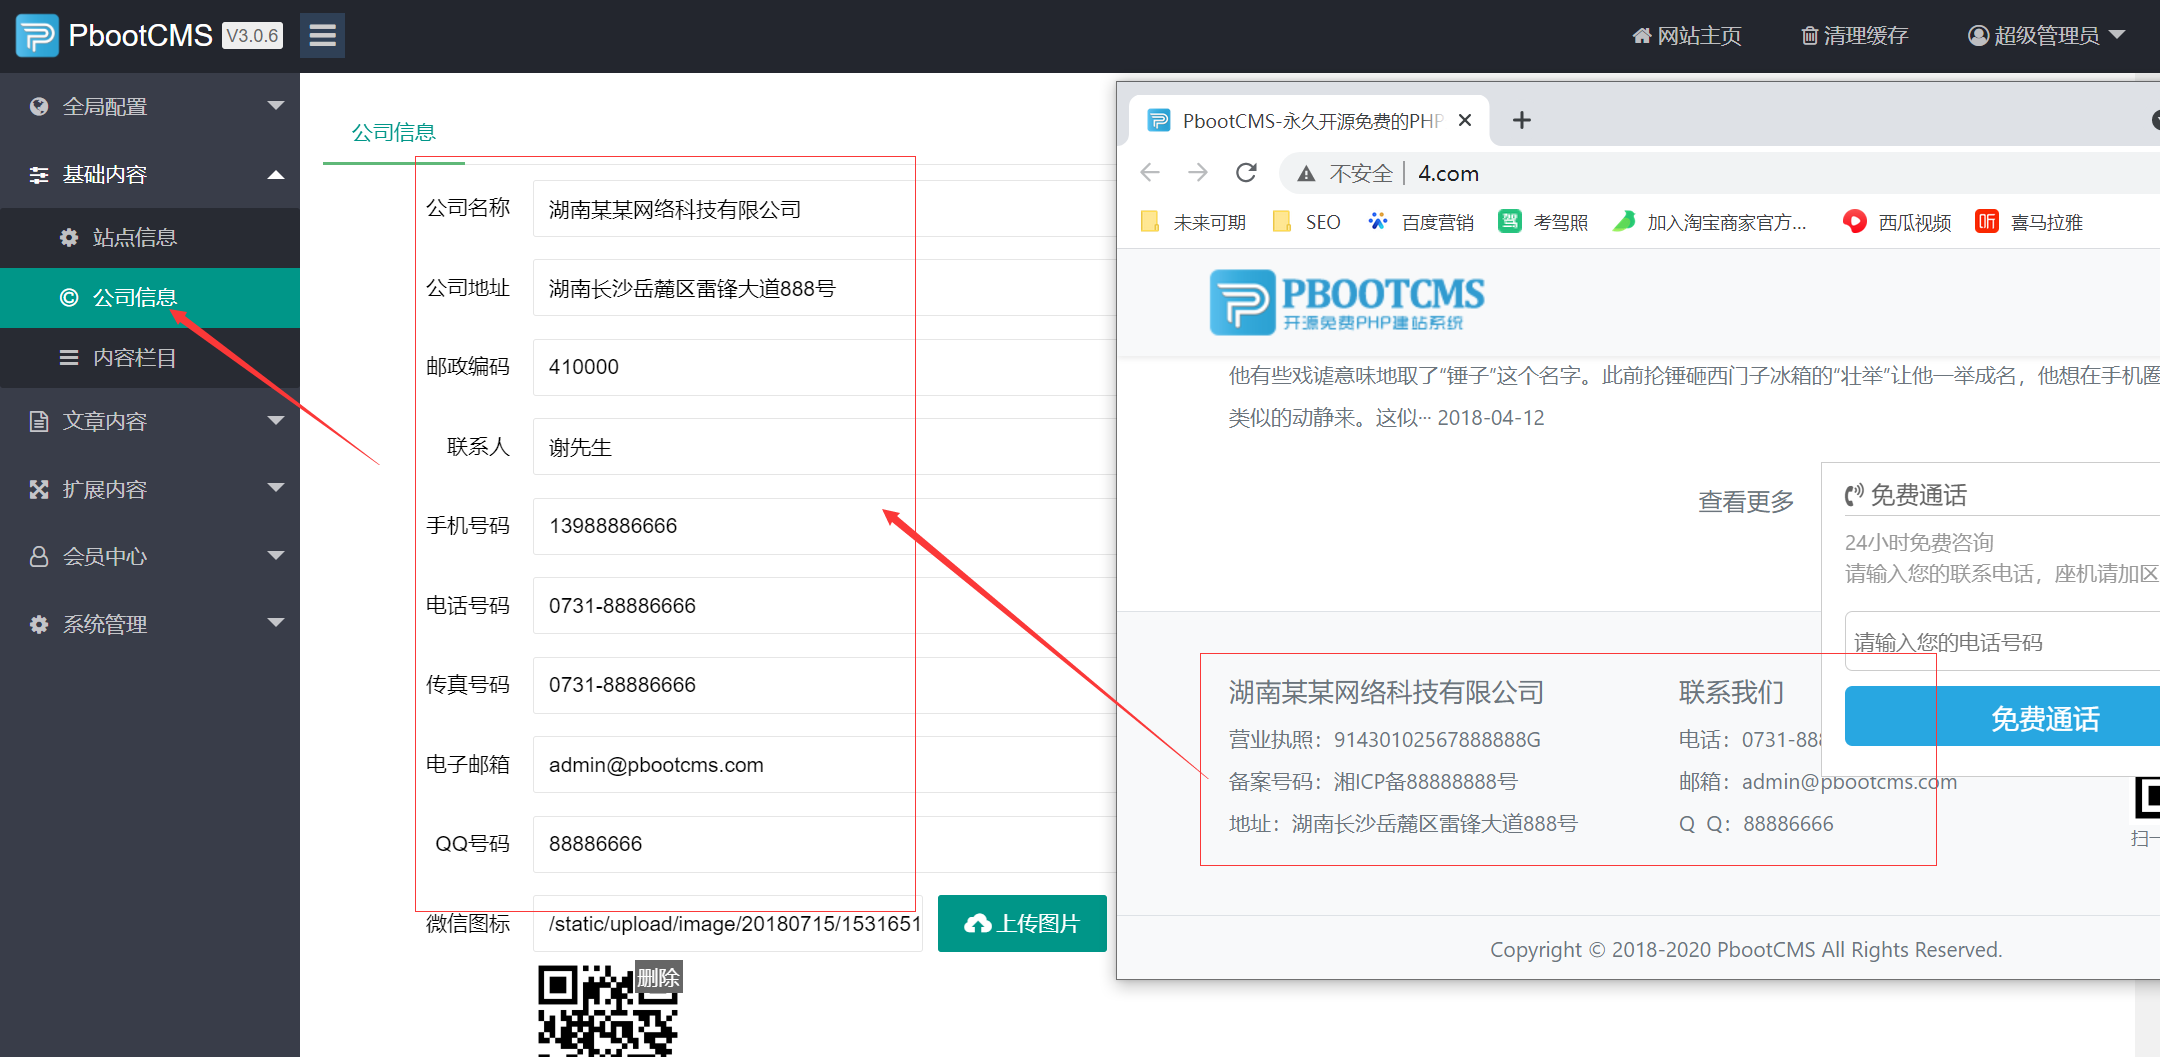Expand the 系统管理 sidebar menu

pyautogui.click(x=150, y=624)
